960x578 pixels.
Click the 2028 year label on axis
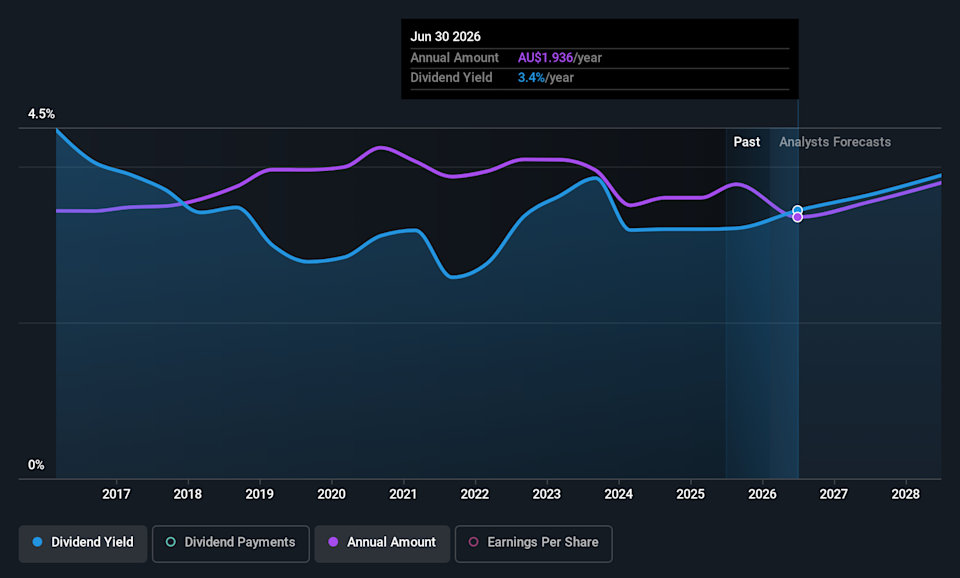point(905,494)
